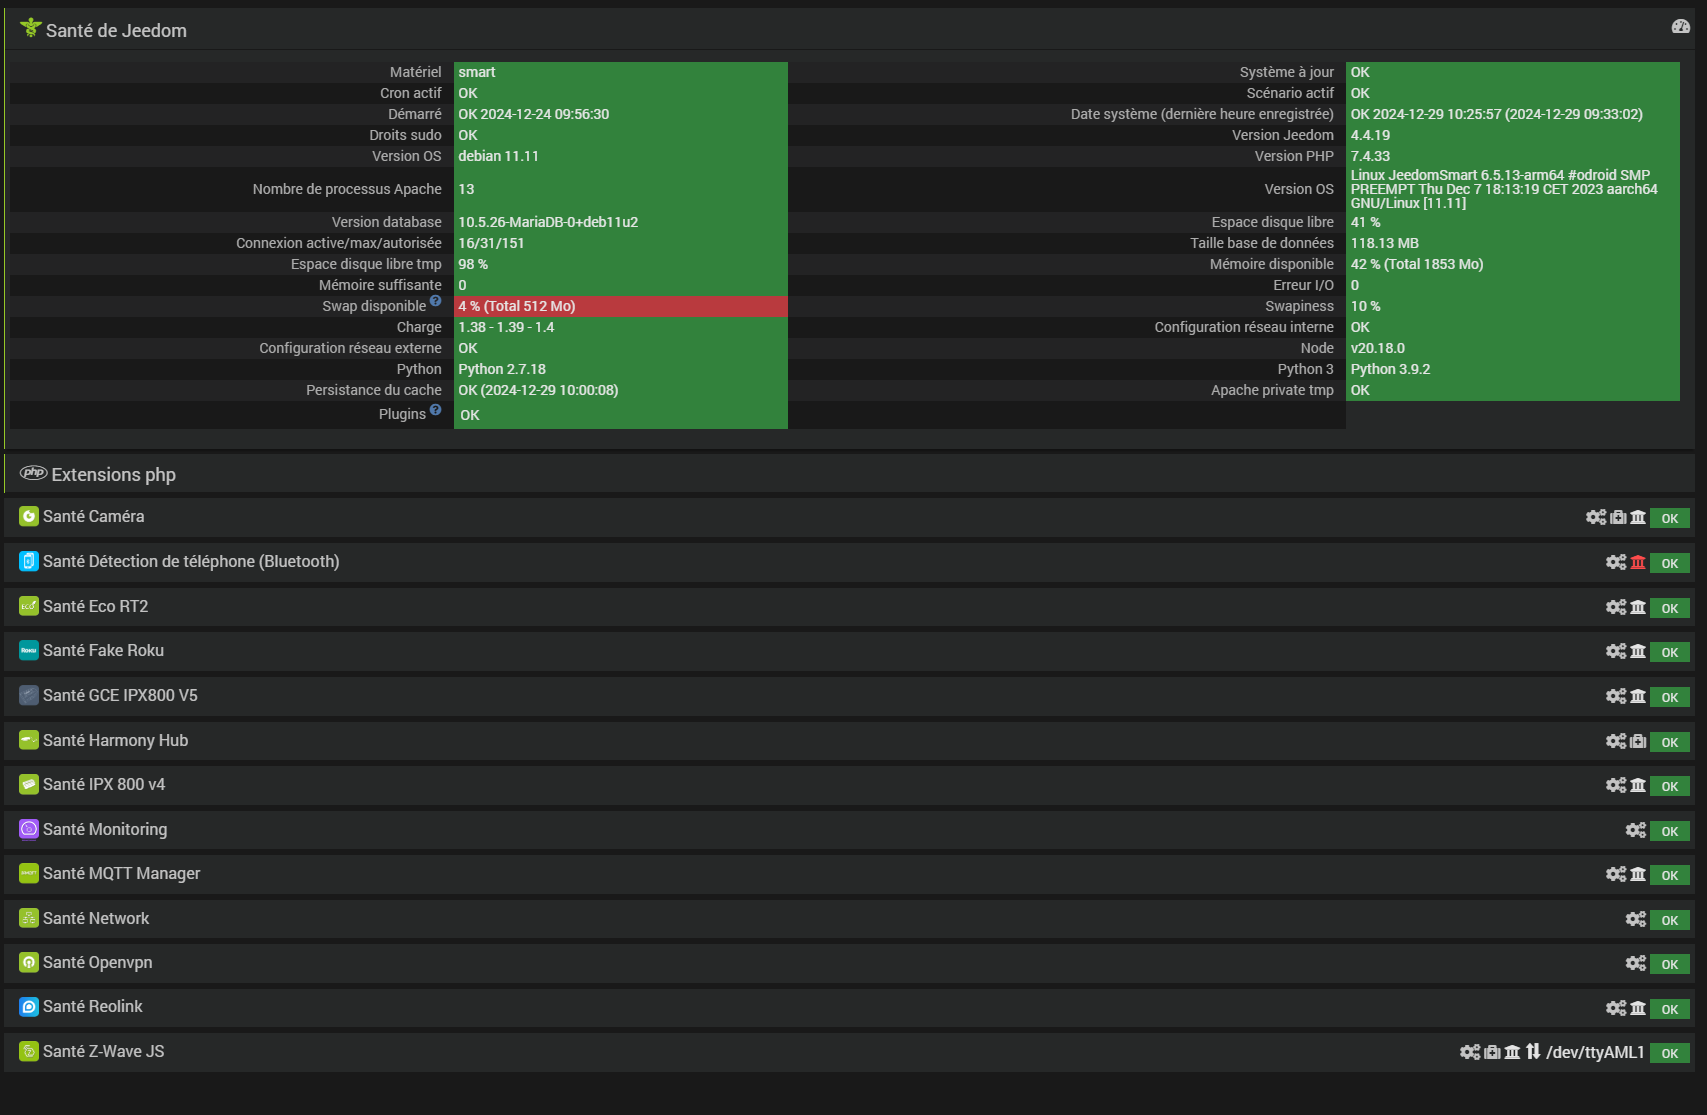Click the OK badge on Santé GCE IPX800 V5
The width and height of the screenshot is (1707, 1115).
click(x=1669, y=697)
